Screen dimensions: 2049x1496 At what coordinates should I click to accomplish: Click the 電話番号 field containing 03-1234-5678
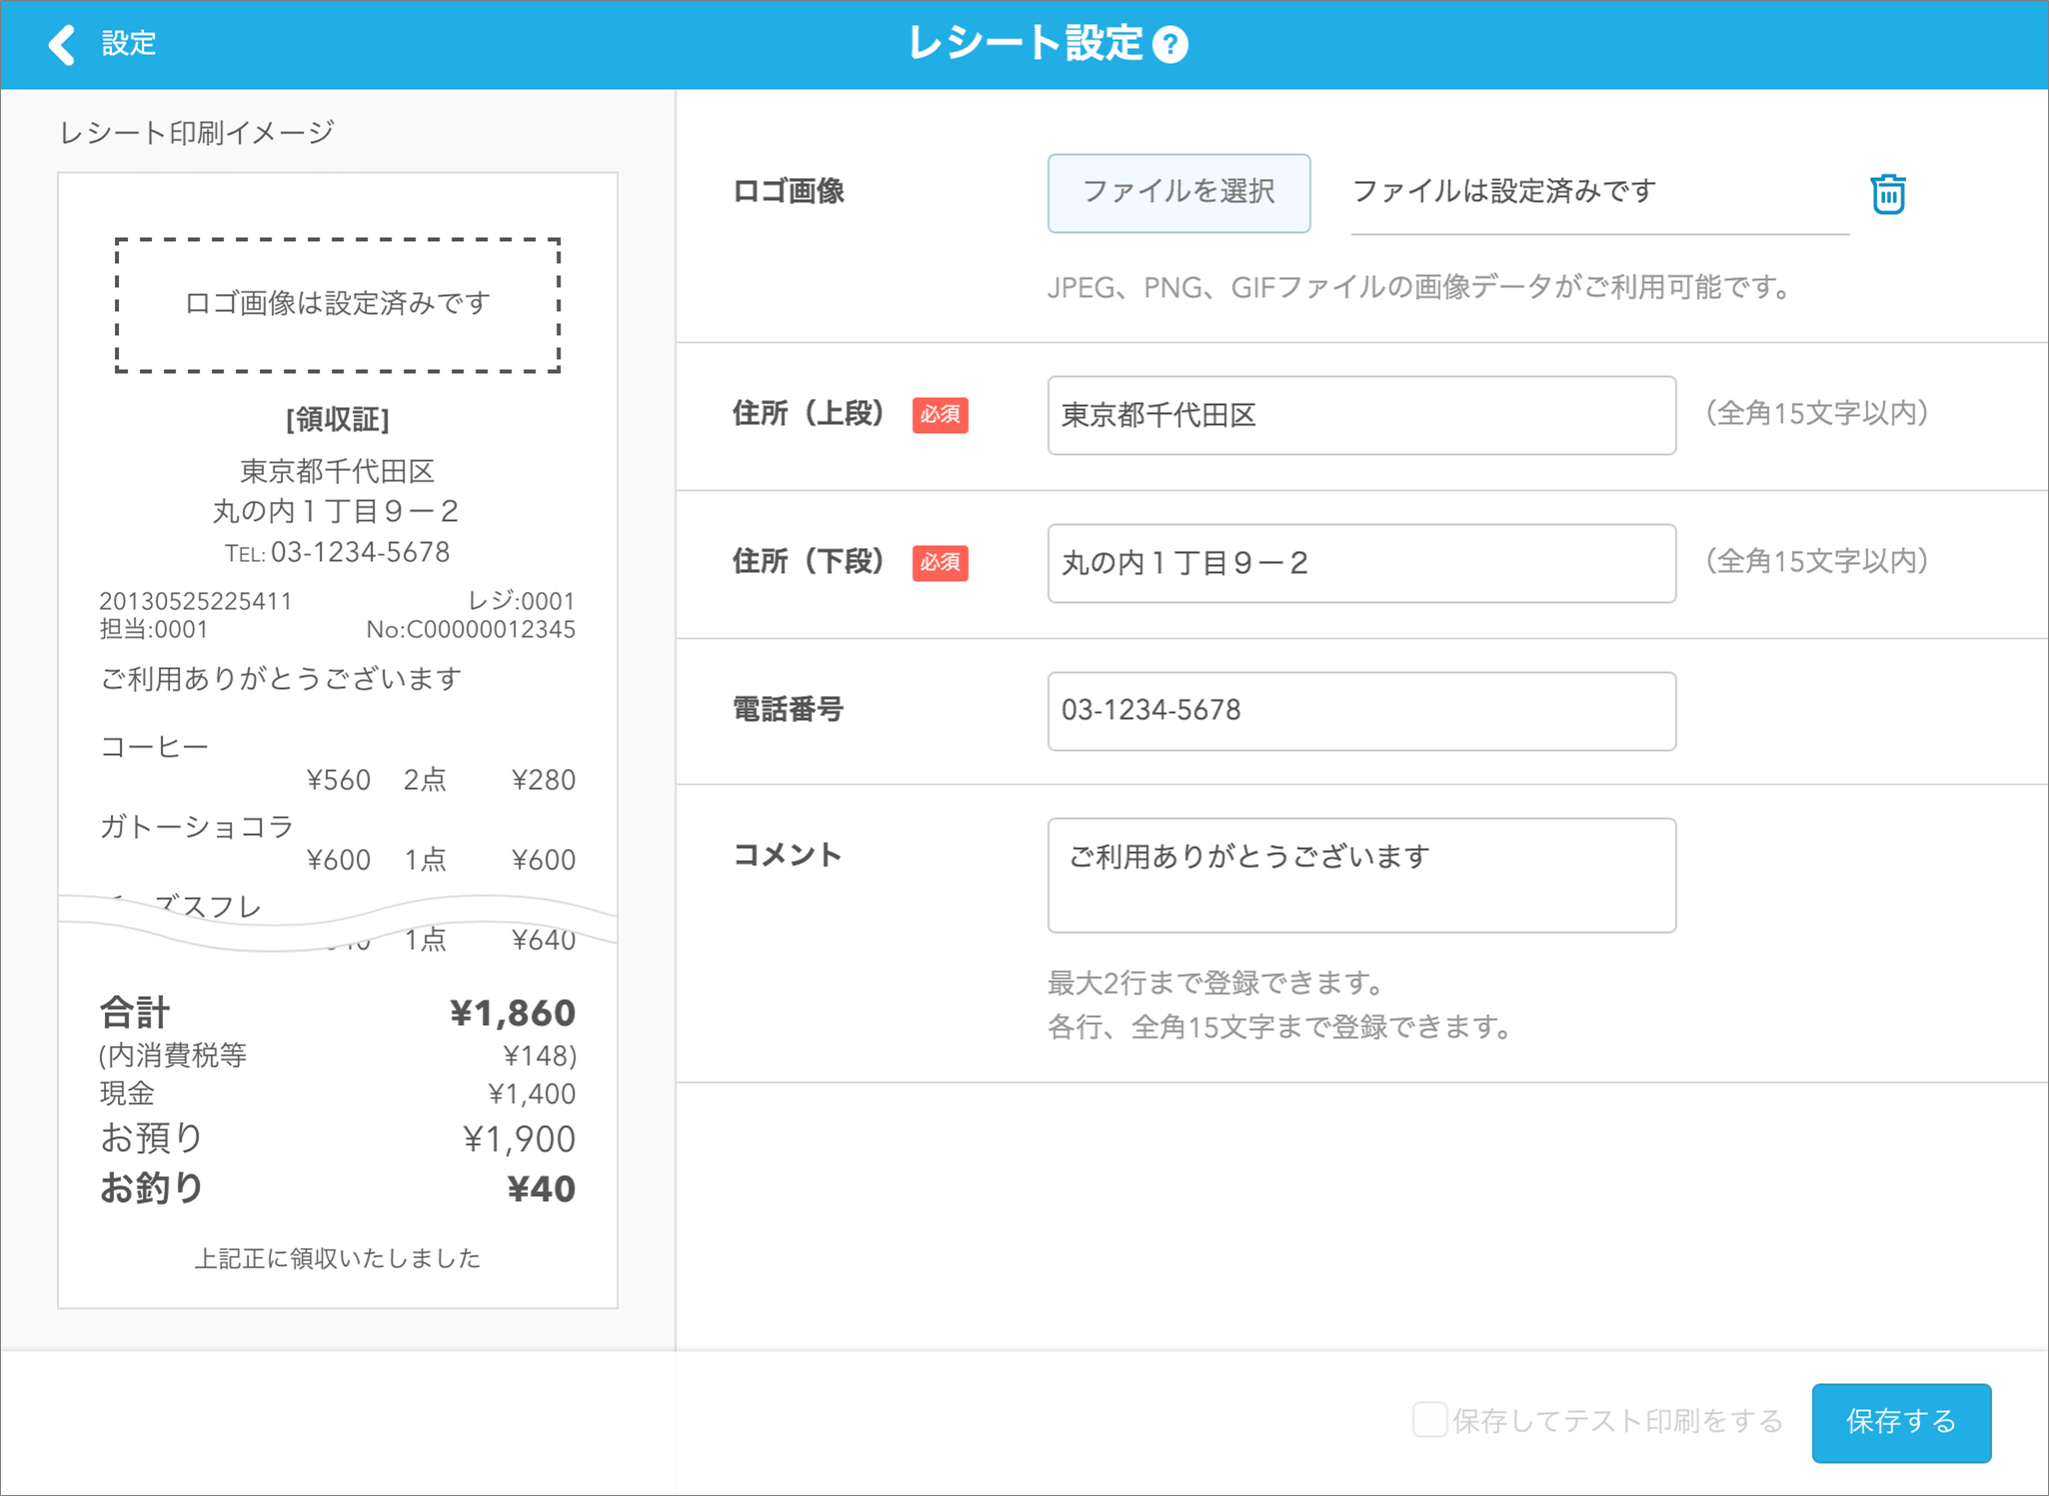(1360, 710)
